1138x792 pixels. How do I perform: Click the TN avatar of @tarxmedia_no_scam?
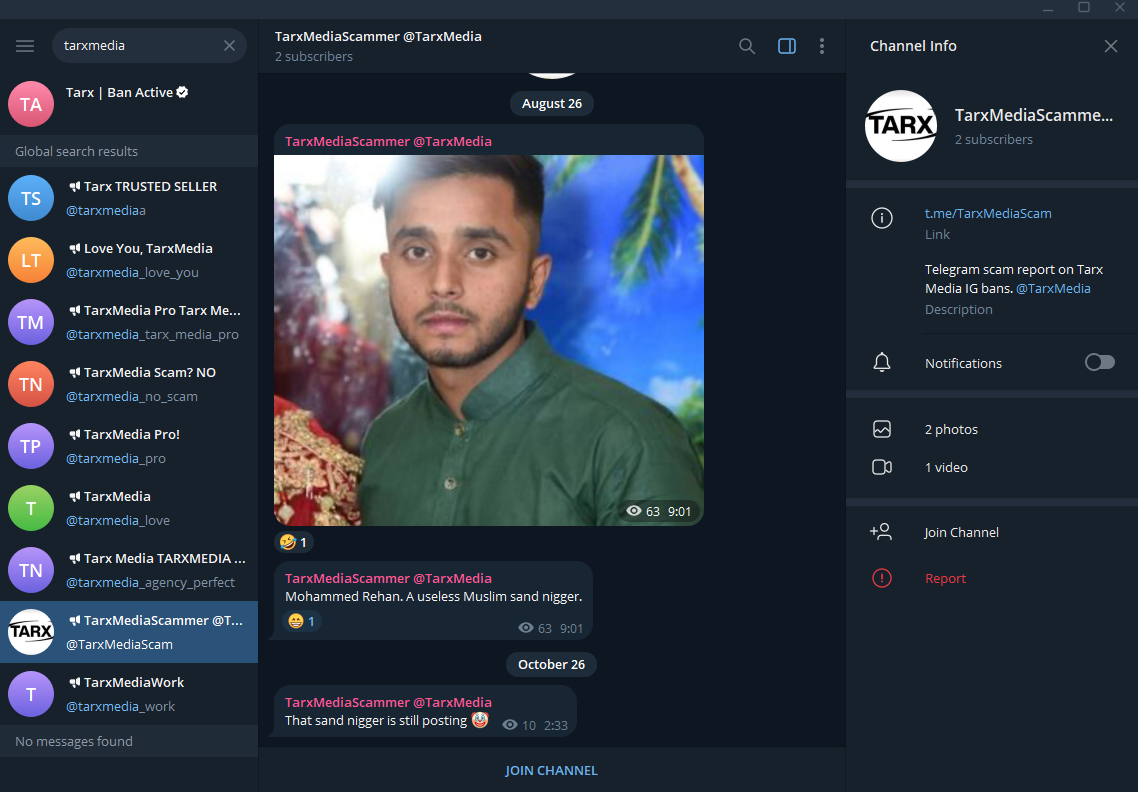click(31, 384)
